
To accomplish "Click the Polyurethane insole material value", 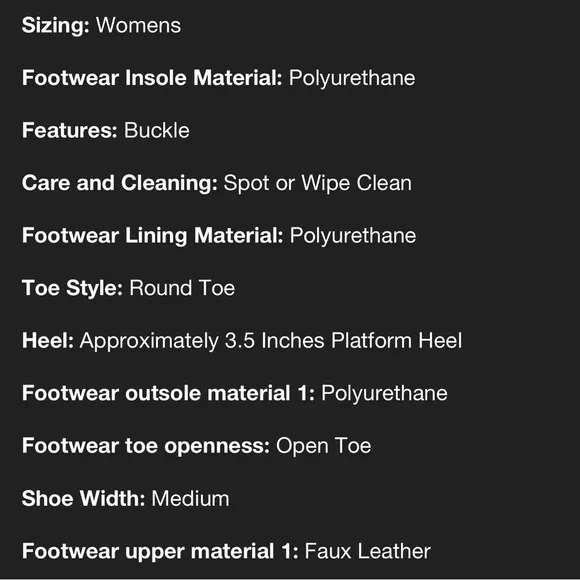I will point(352,78).
